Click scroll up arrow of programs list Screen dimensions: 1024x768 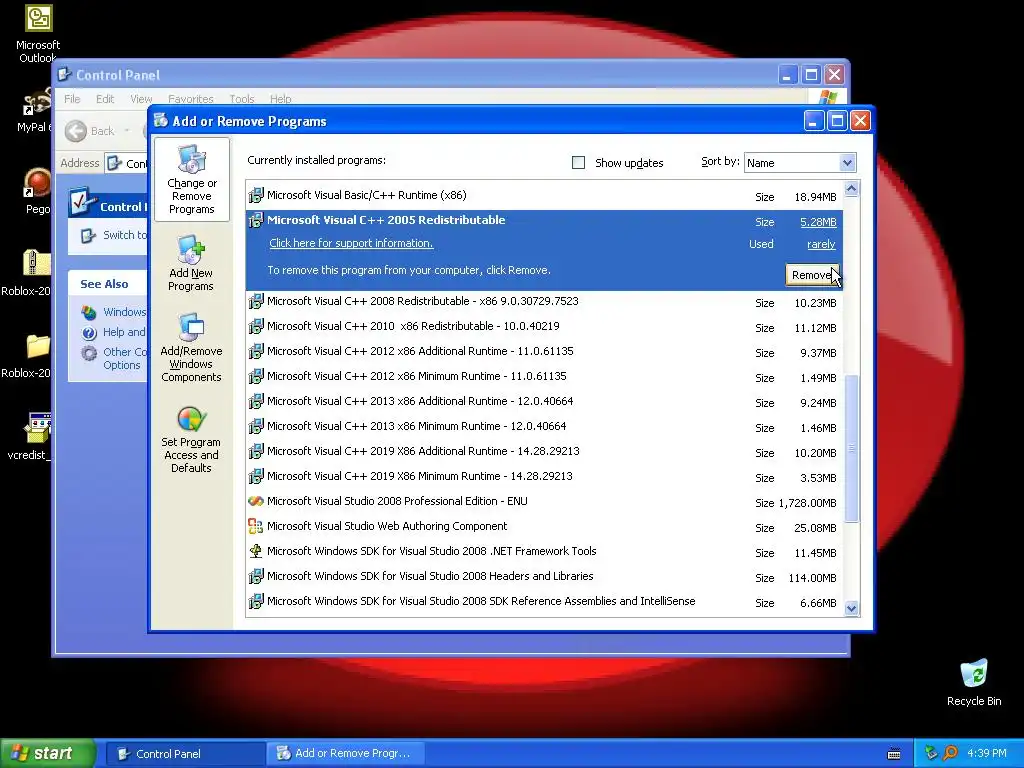[x=851, y=189]
